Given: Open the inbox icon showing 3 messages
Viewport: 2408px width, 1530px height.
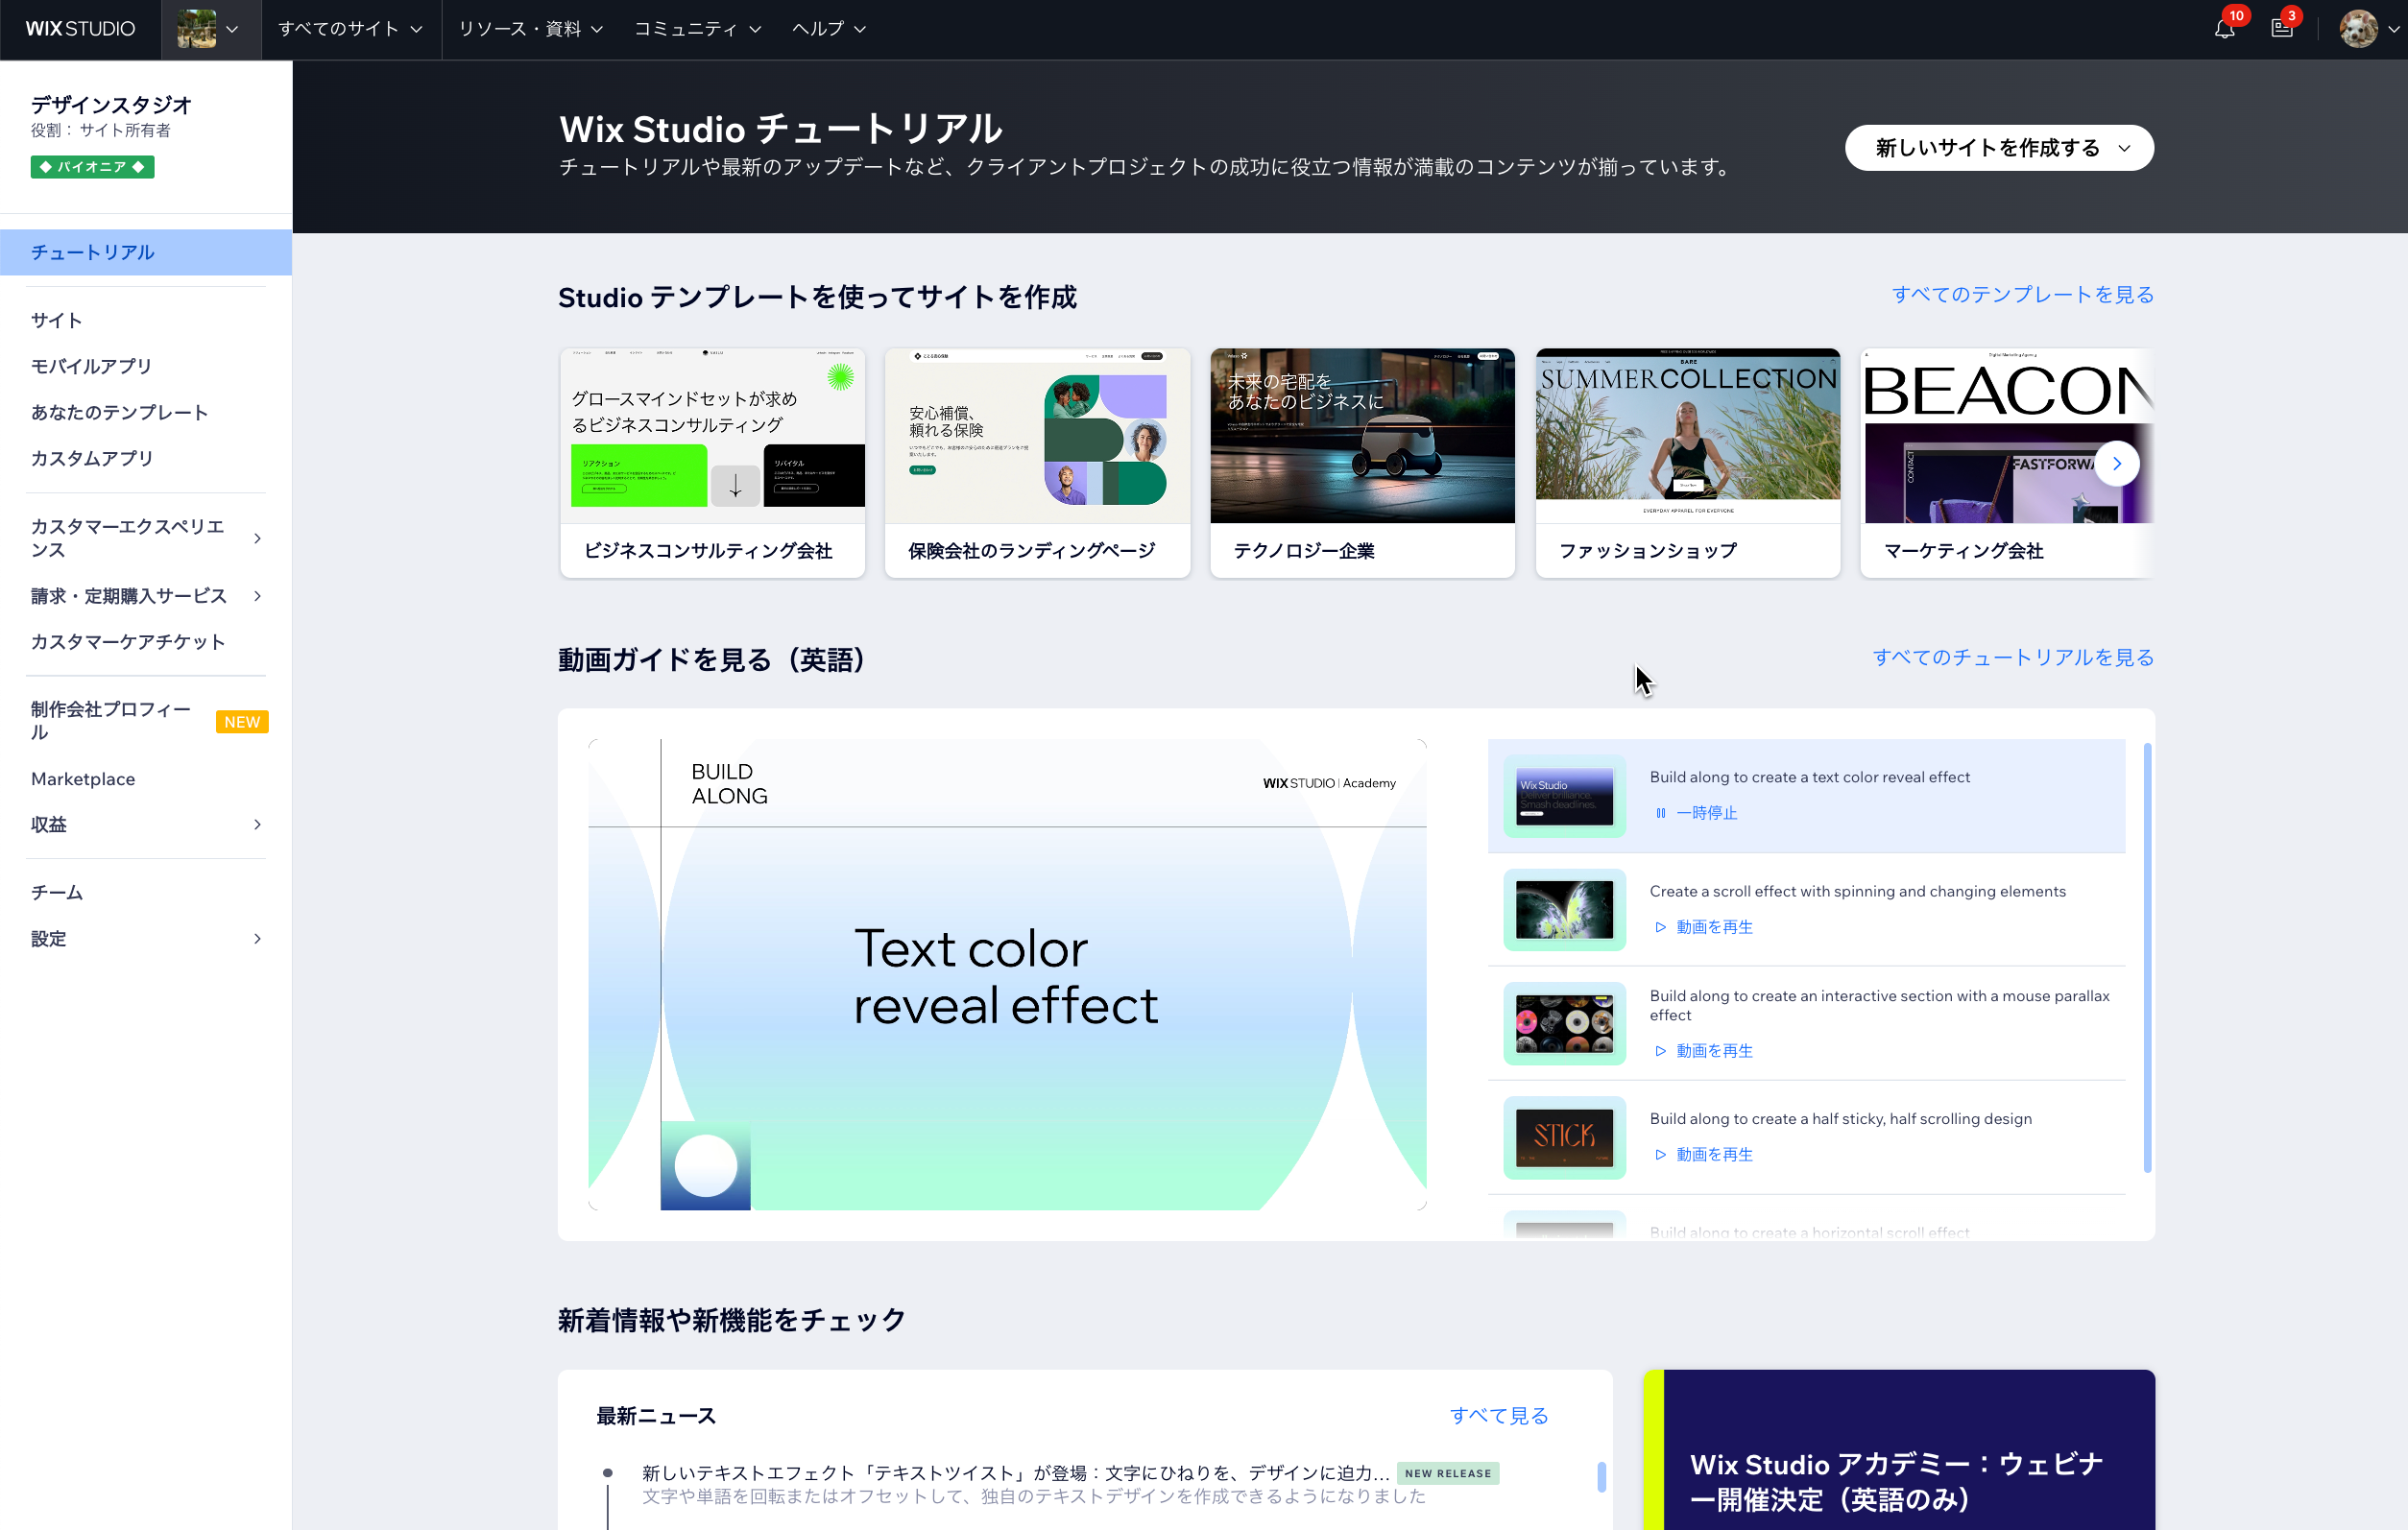Looking at the screenshot, I should [2283, 29].
